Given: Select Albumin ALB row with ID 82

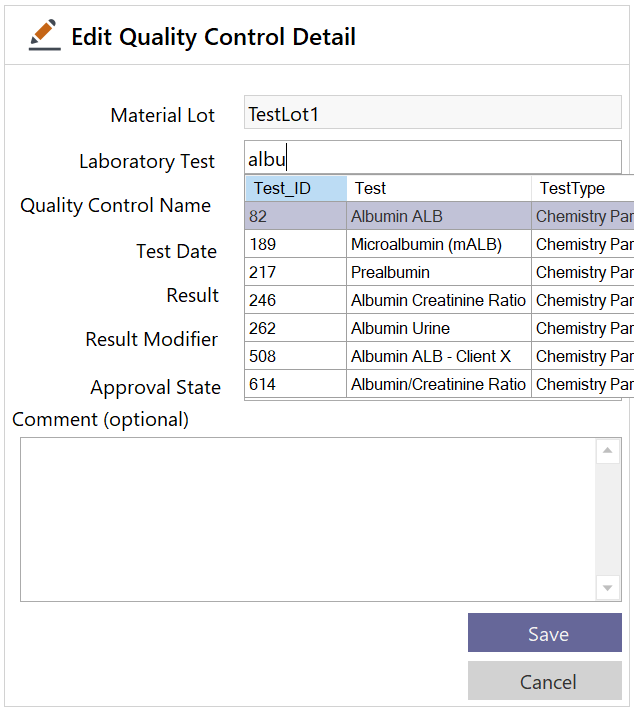Looking at the screenshot, I should (x=396, y=216).
